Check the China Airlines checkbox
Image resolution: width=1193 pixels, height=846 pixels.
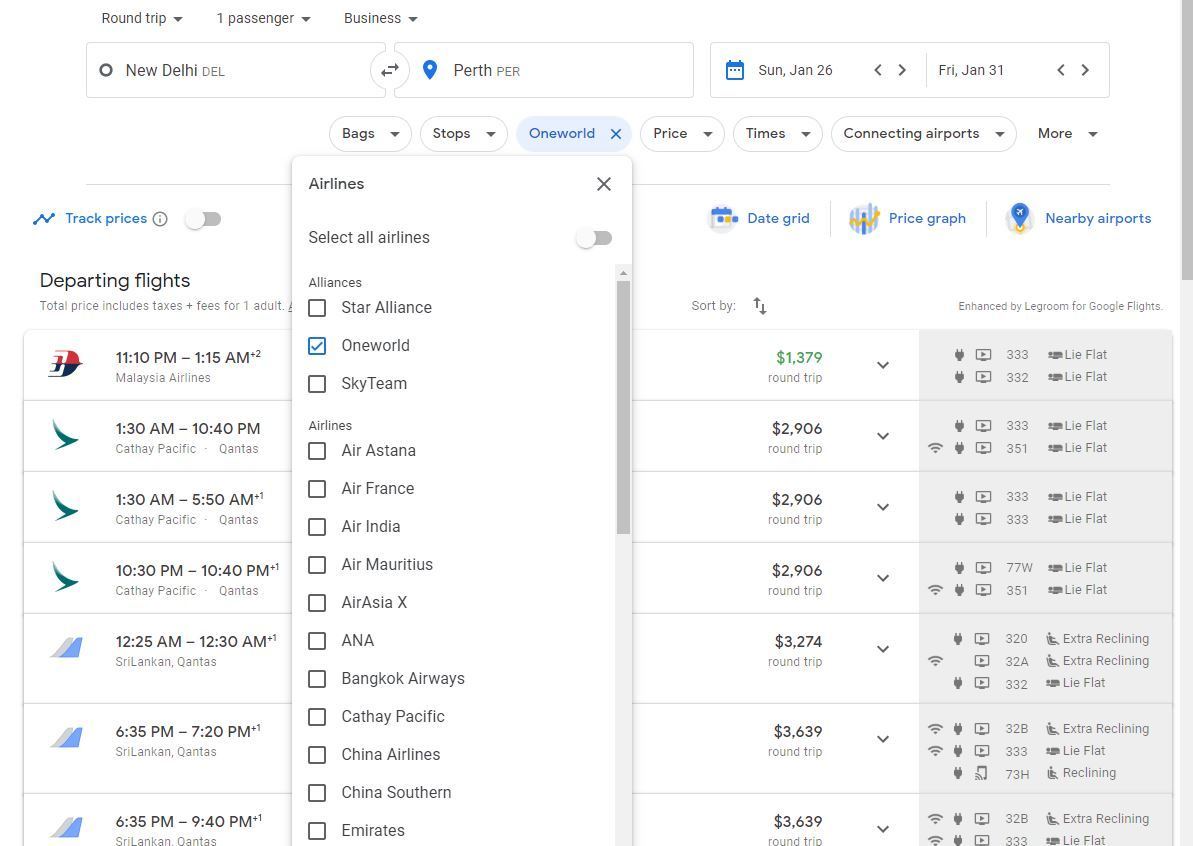coord(317,755)
